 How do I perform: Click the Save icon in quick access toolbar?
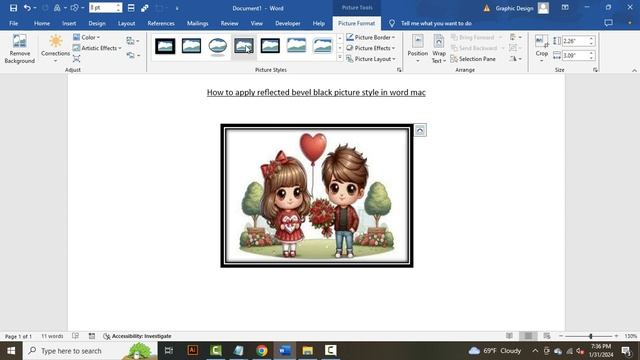[x=13, y=8]
